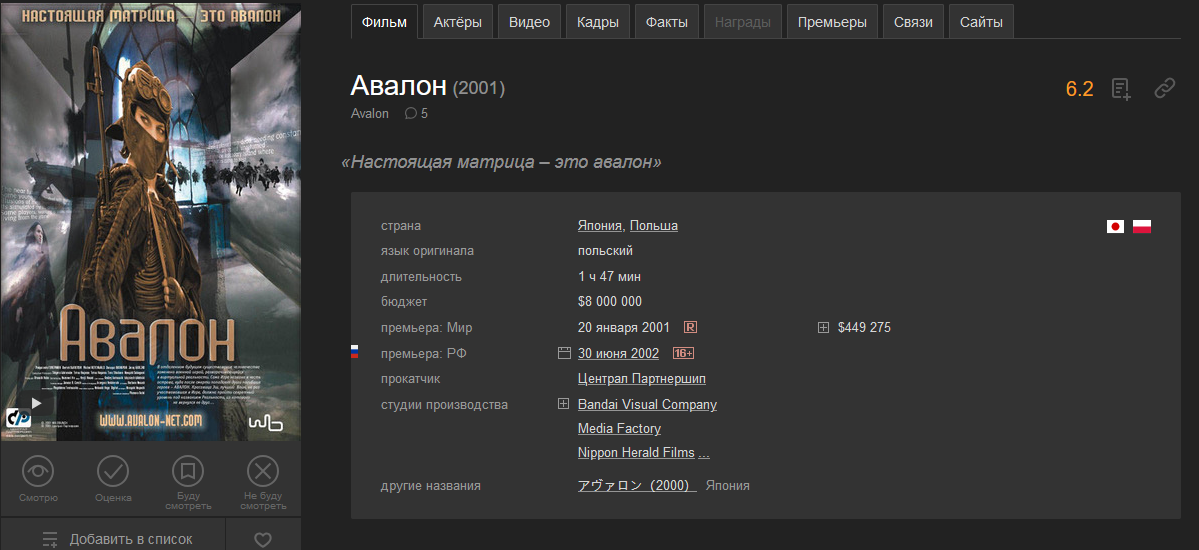Expand the box office $449 275 plus icon
The width and height of the screenshot is (1199, 550).
click(824, 327)
